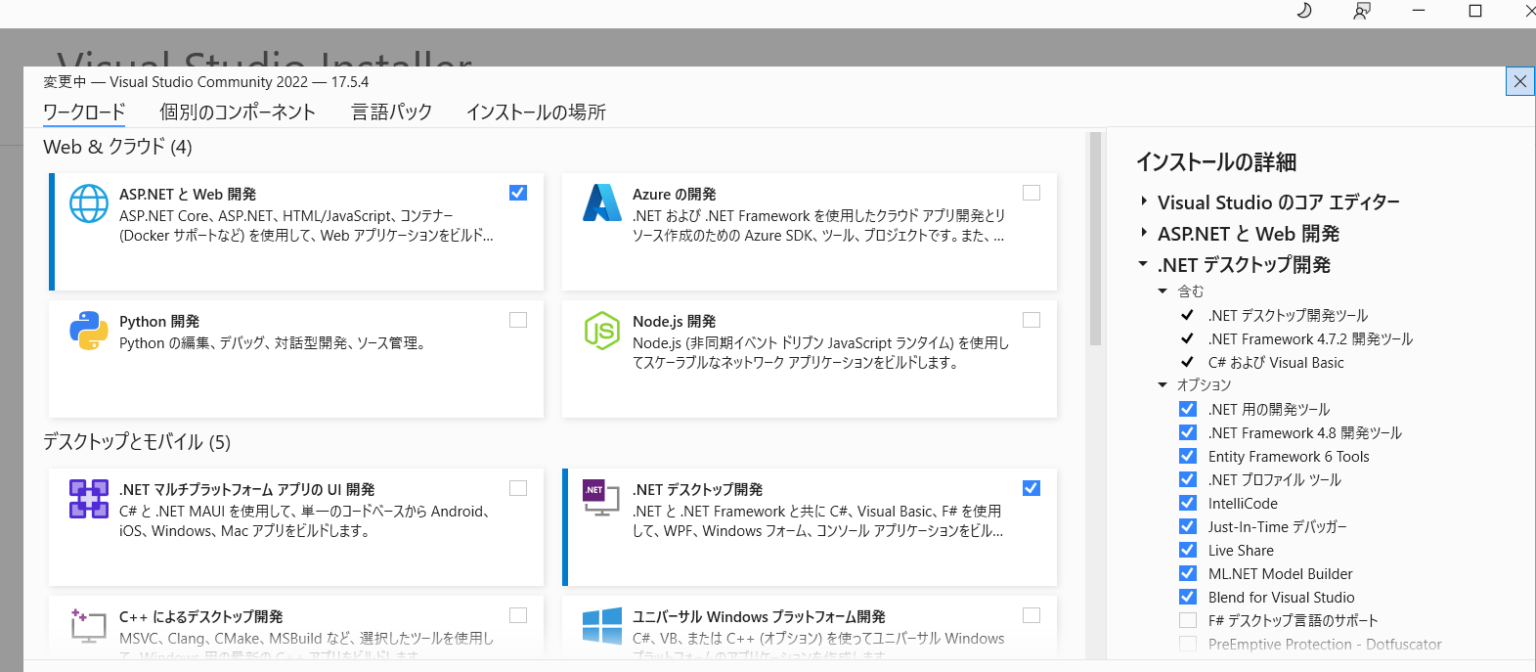Screen dimensions: 1536x672
Task: Click the C++ によるデスクトップ開発 icon
Action: (89, 624)
